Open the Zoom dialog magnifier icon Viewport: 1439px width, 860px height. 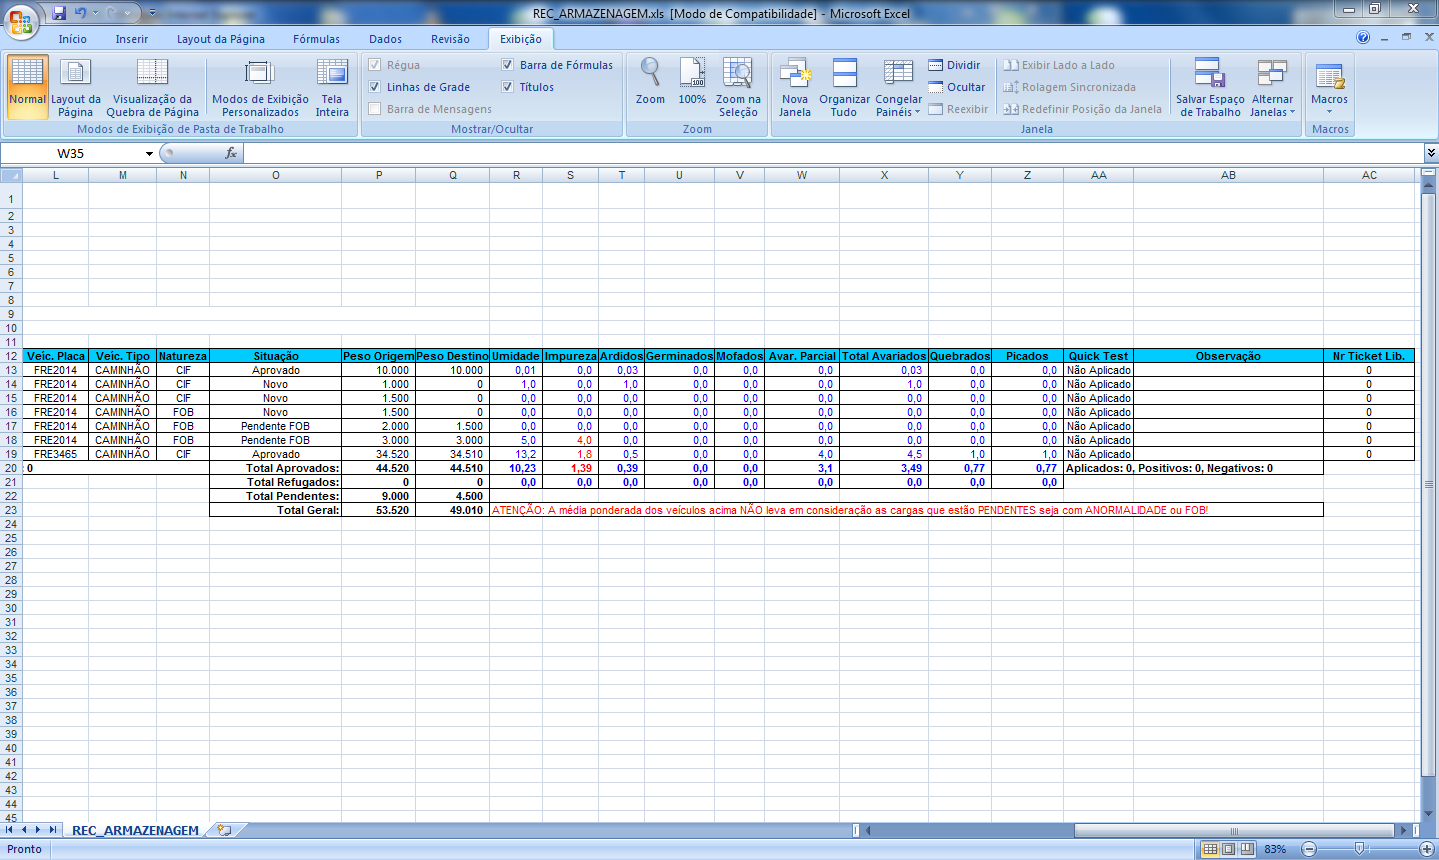coord(650,73)
